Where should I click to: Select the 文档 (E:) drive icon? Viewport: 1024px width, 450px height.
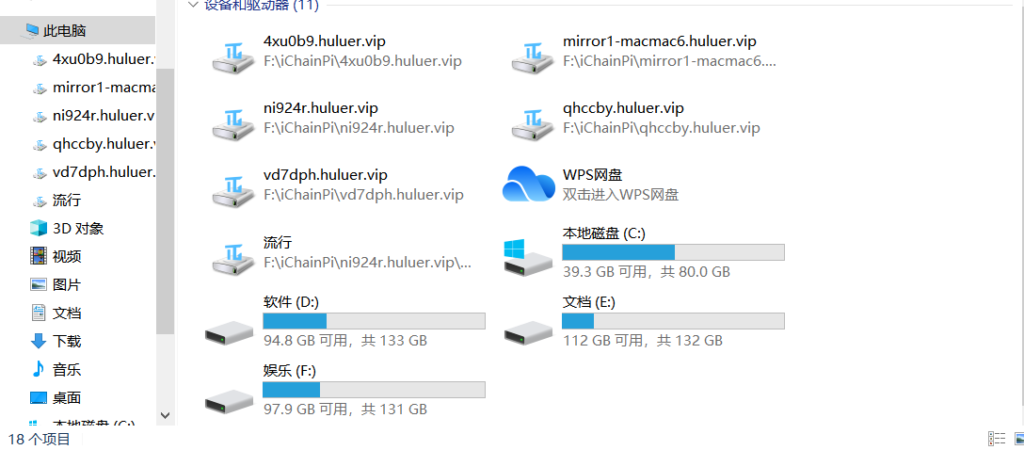click(528, 332)
